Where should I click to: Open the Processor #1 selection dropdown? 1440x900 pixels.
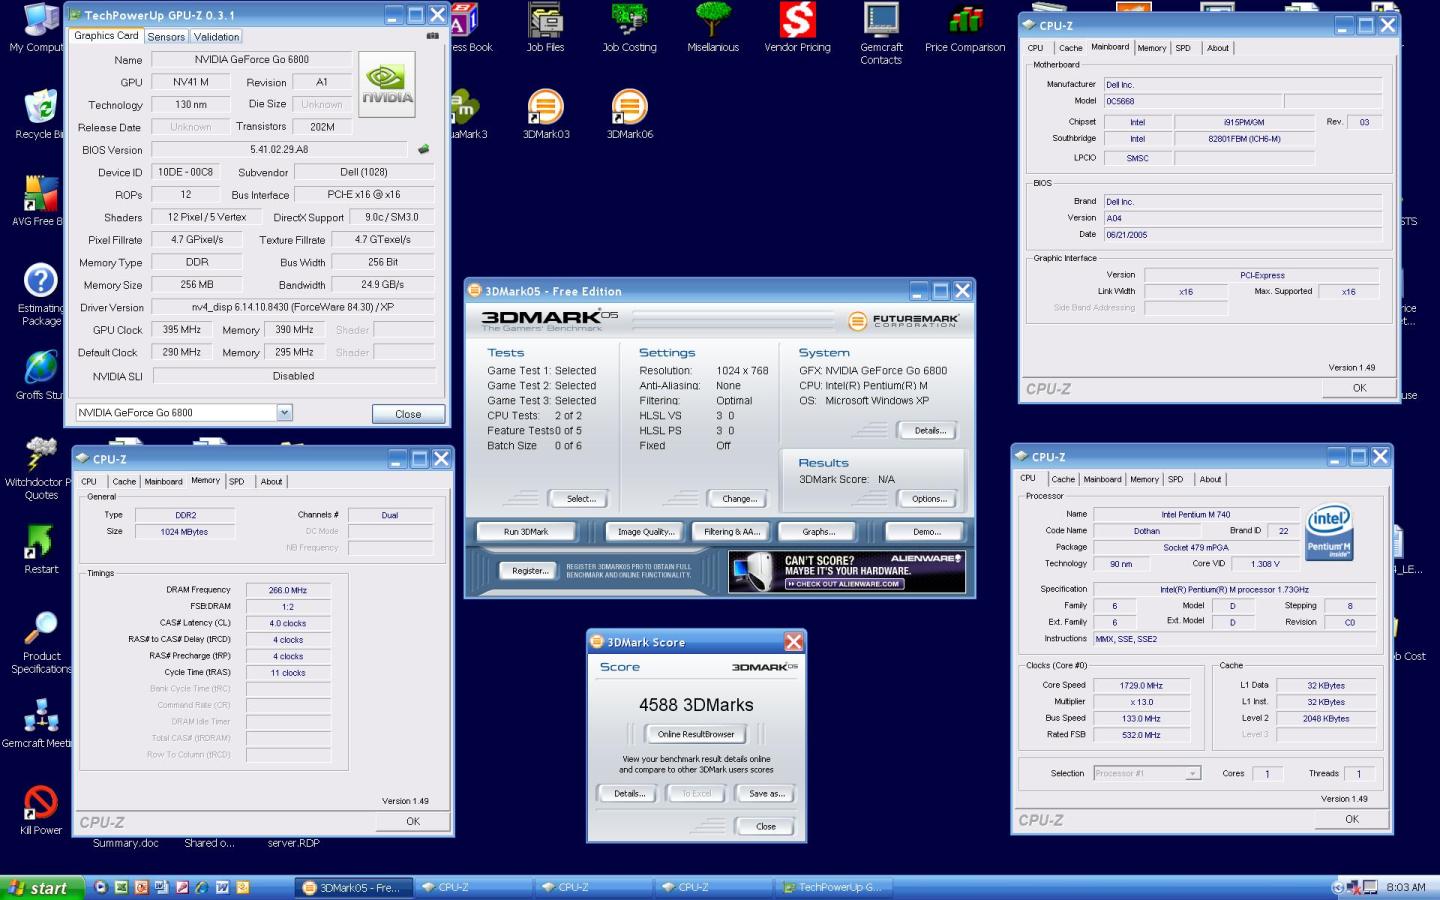[1192, 773]
